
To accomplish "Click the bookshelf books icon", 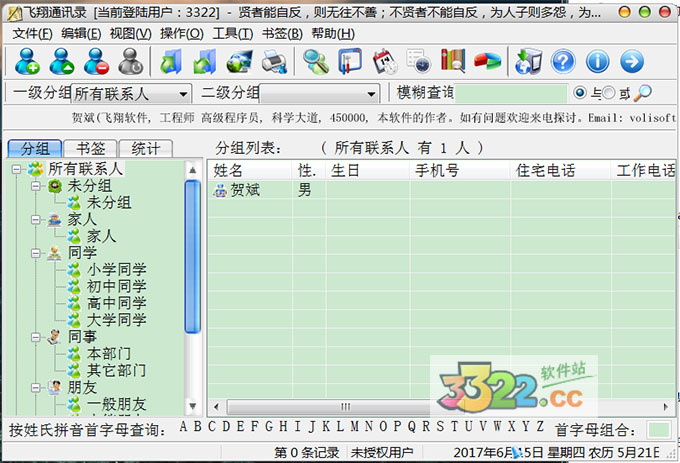I will (x=453, y=60).
